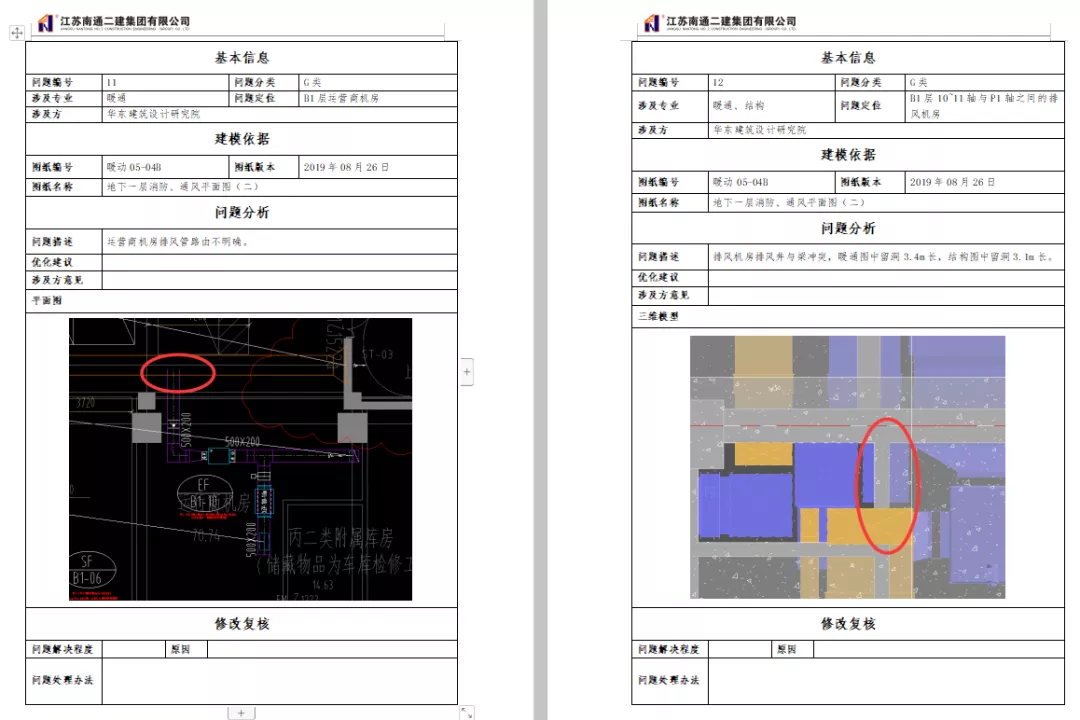Image resolution: width=1080 pixels, height=720 pixels.
Task: Select the floor plan image in the 平面图 row
Action: pyautogui.click(x=238, y=460)
